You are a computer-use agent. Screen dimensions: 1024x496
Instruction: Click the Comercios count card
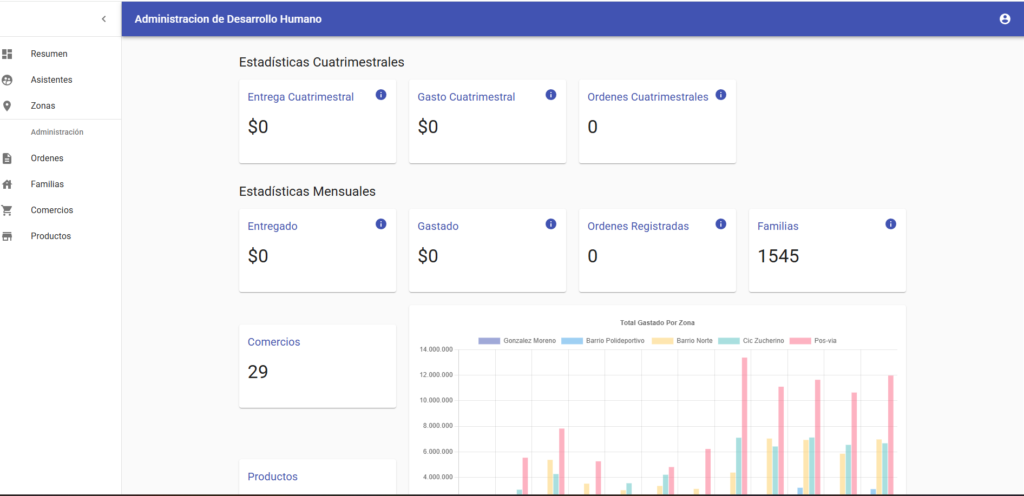pos(317,366)
